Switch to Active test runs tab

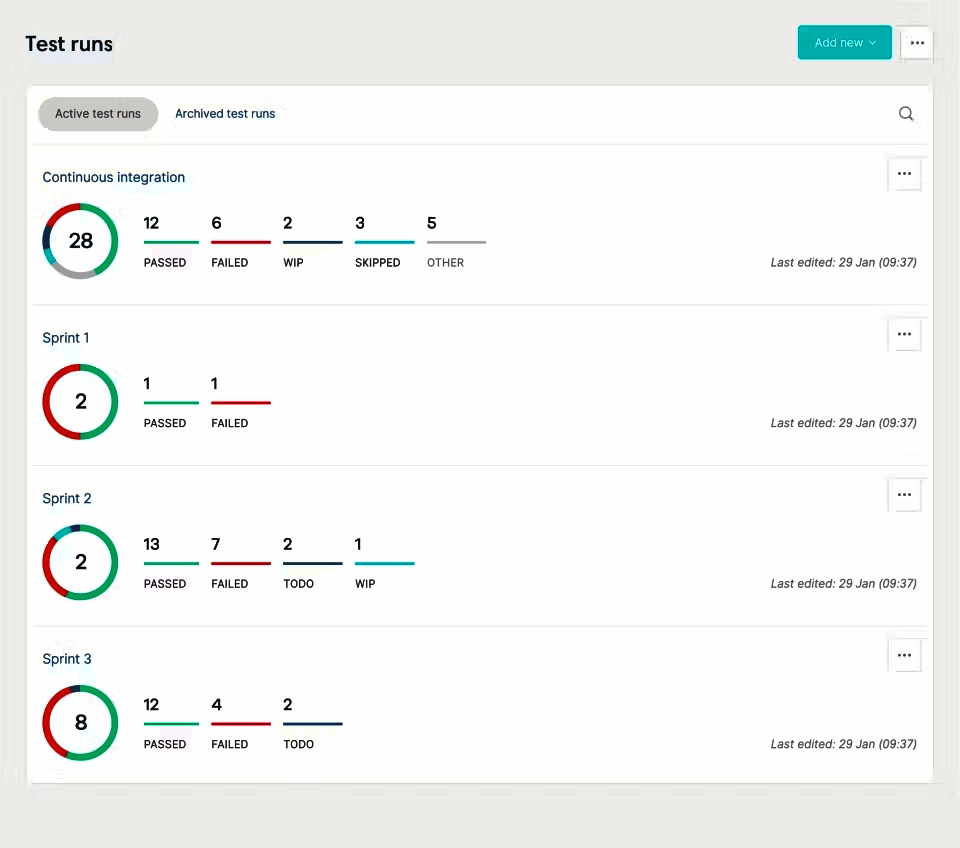point(98,114)
